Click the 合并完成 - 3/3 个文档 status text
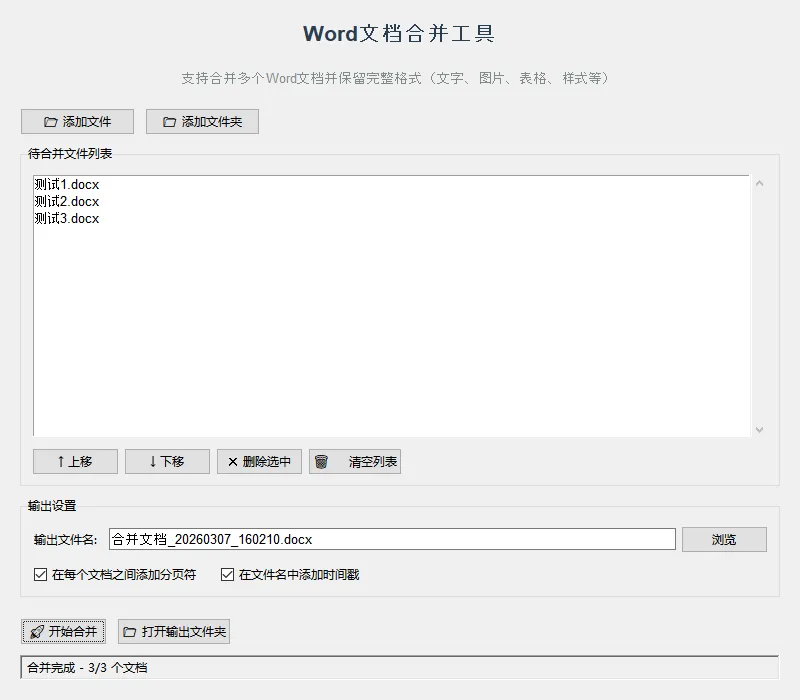The width and height of the screenshot is (800, 700). pyautogui.click(x=87, y=668)
